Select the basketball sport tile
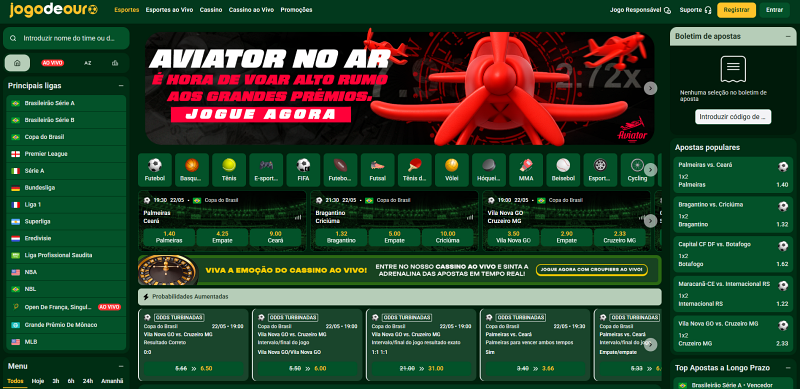Screen dimensions: 800x389 (192, 170)
